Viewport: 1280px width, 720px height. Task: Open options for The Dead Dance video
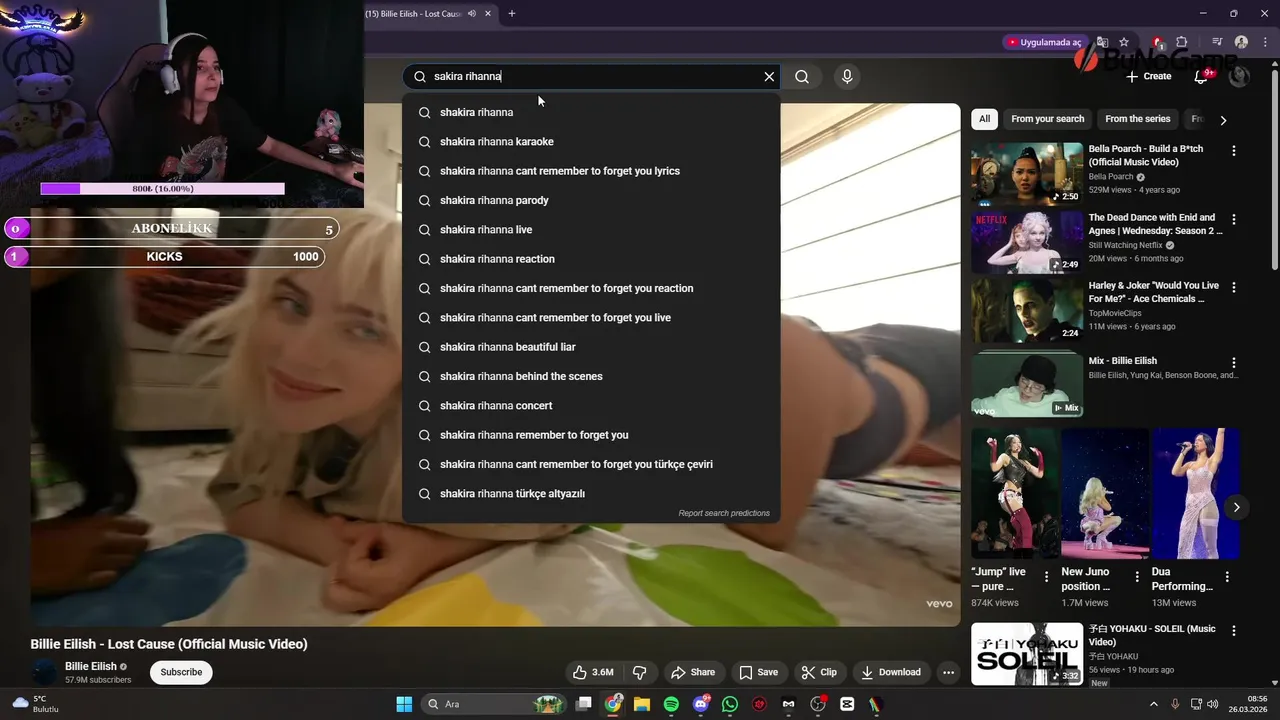coord(1234,219)
